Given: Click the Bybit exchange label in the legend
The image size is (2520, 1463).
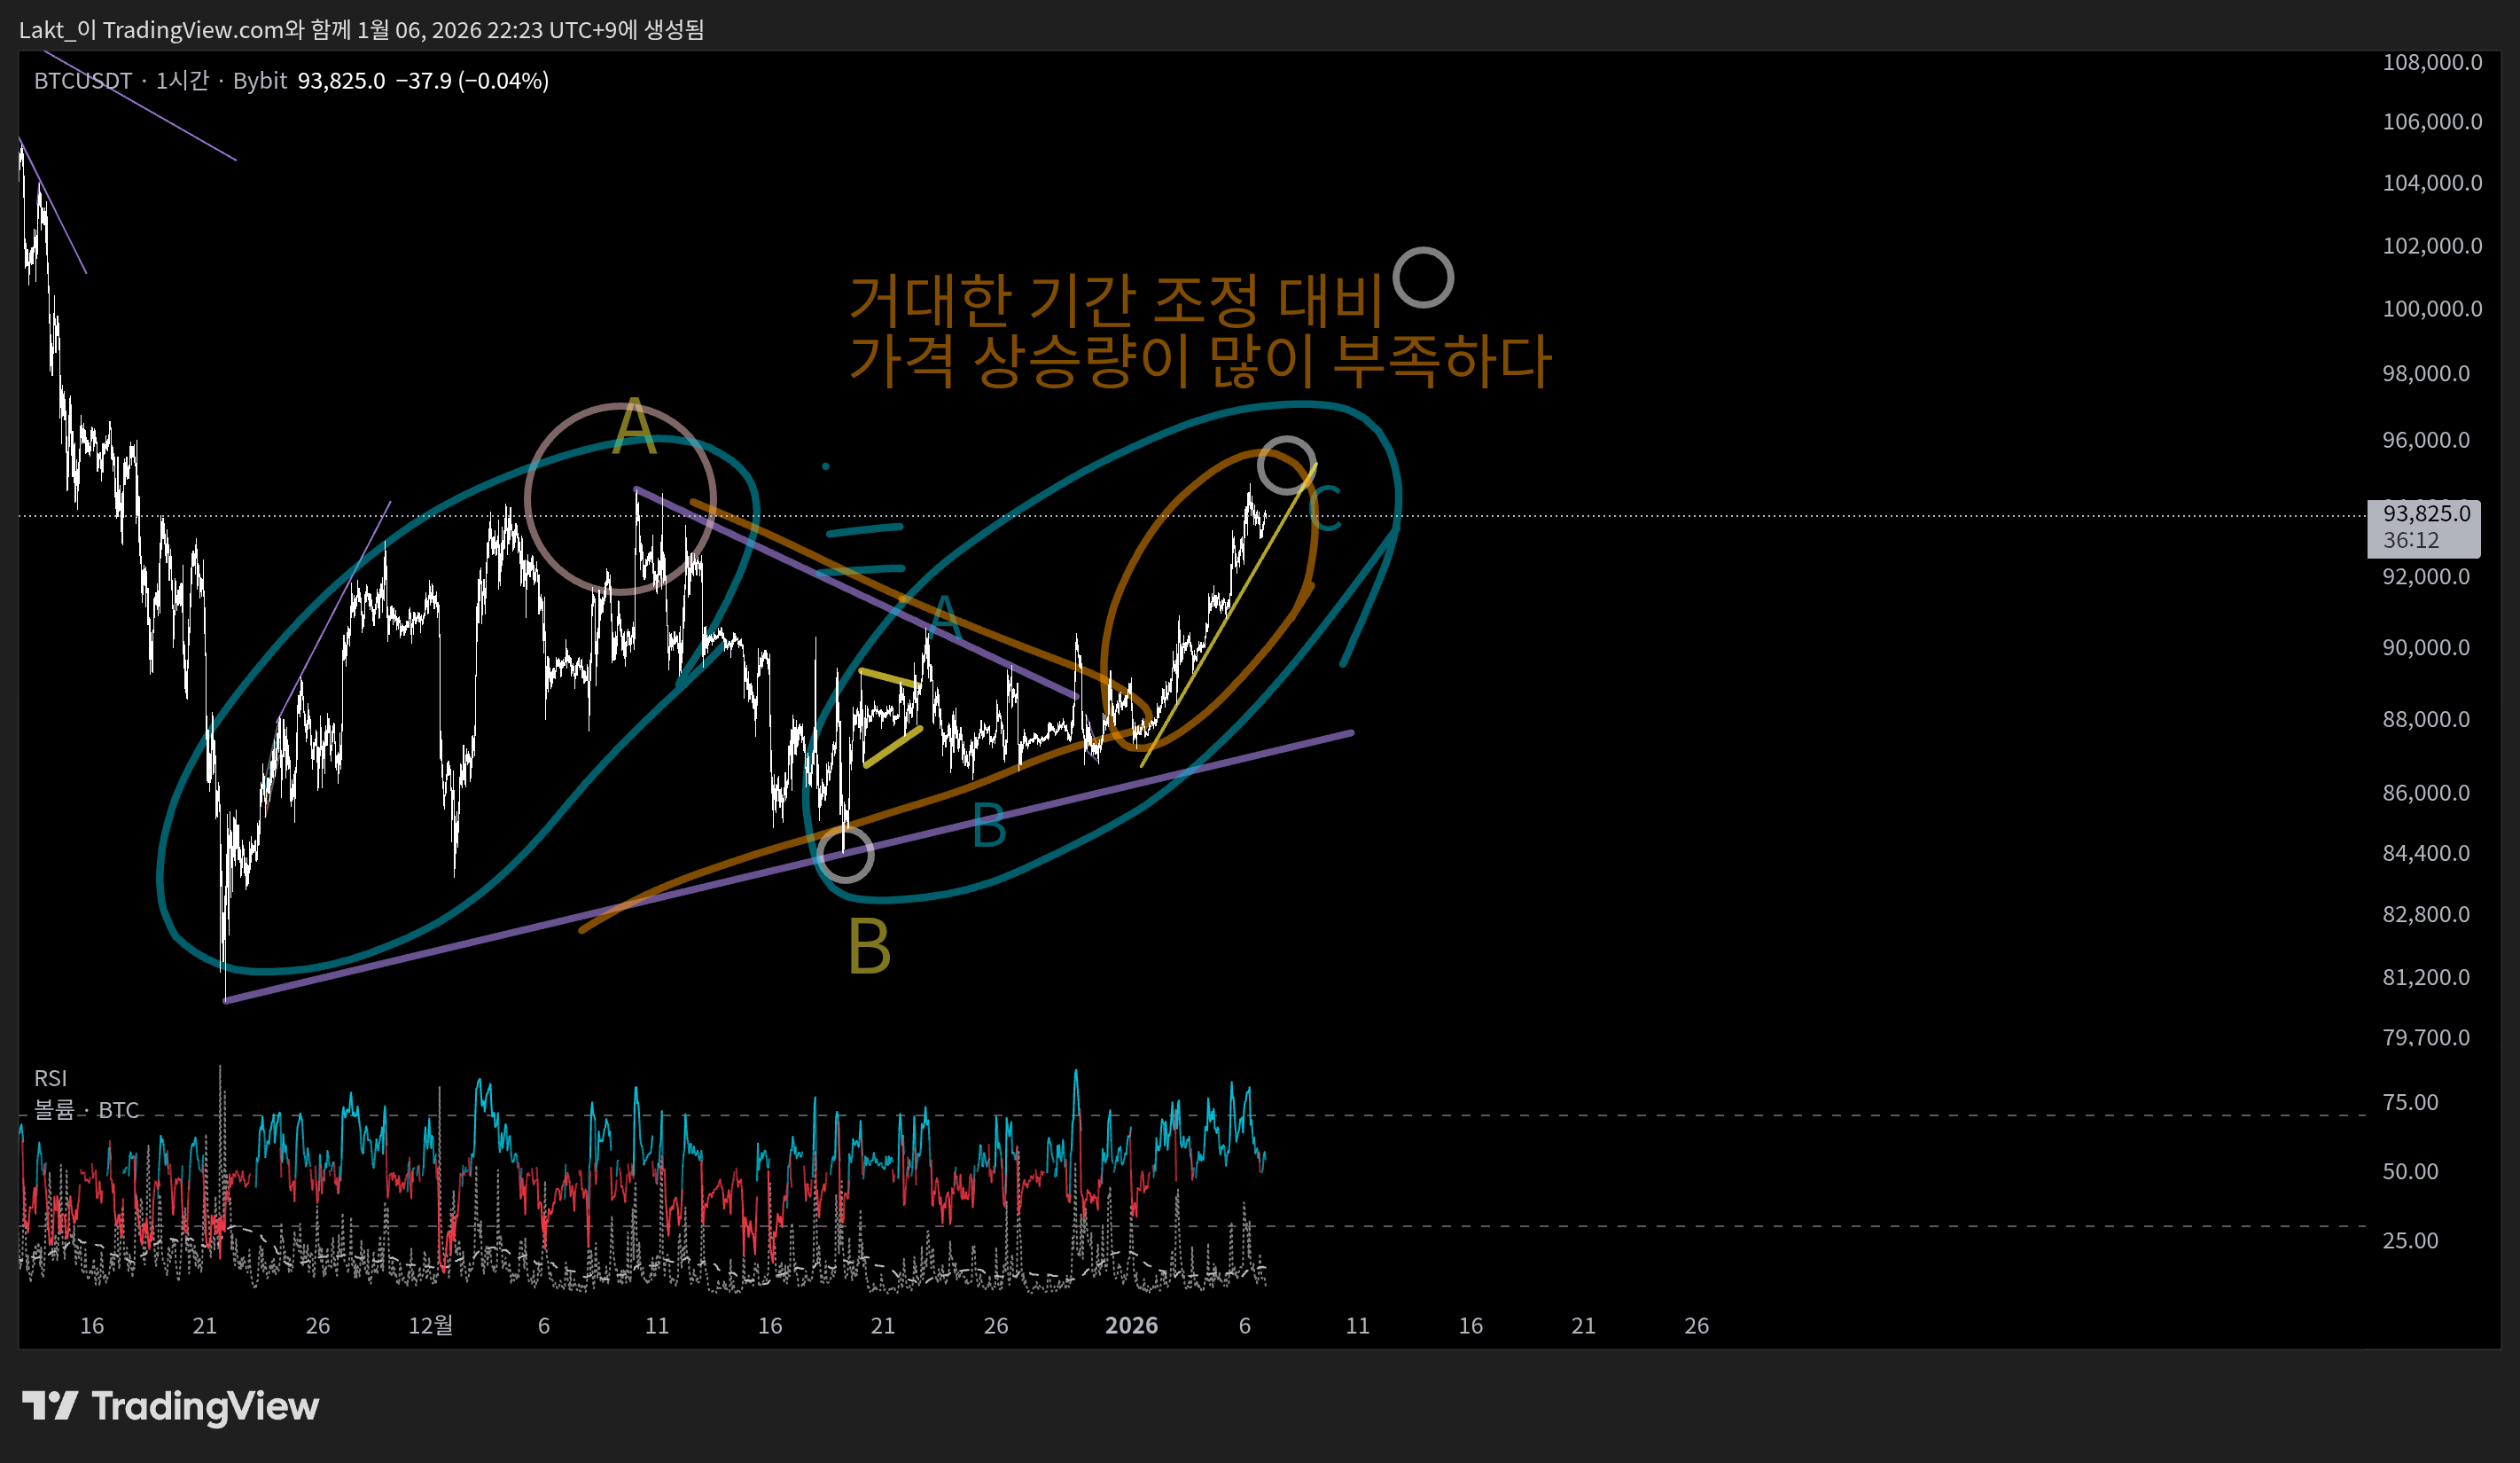Looking at the screenshot, I should tap(260, 81).
